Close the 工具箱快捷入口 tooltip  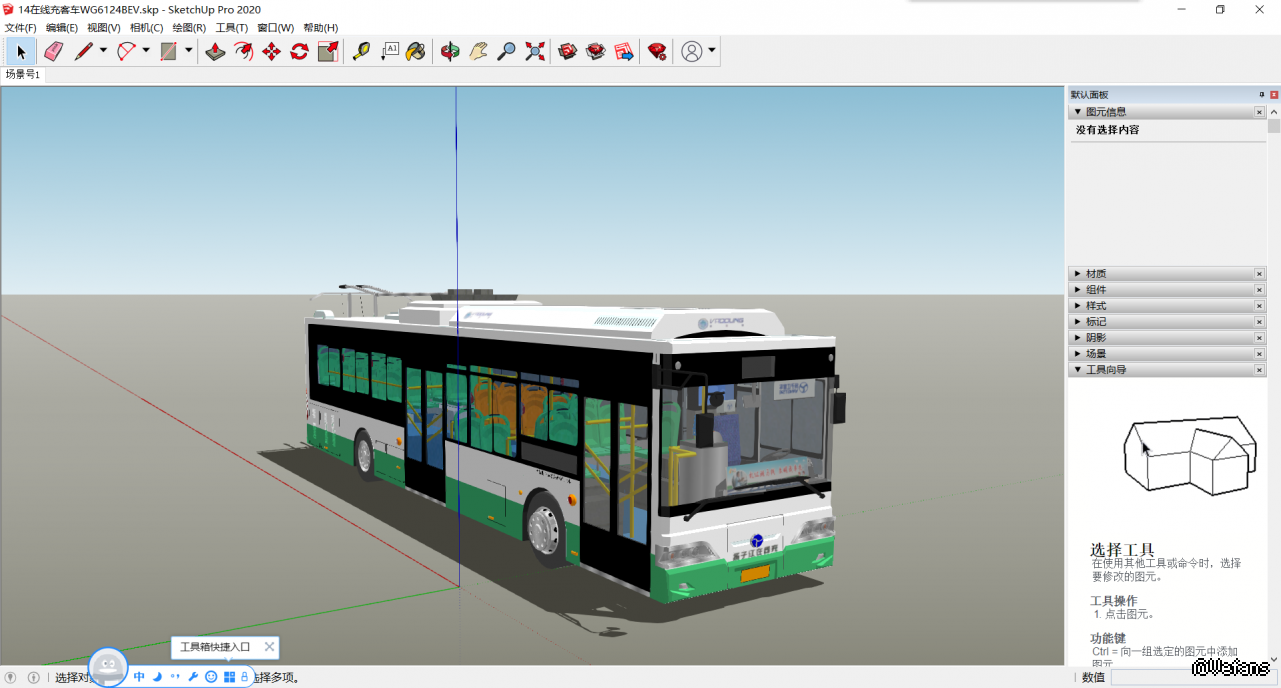269,647
